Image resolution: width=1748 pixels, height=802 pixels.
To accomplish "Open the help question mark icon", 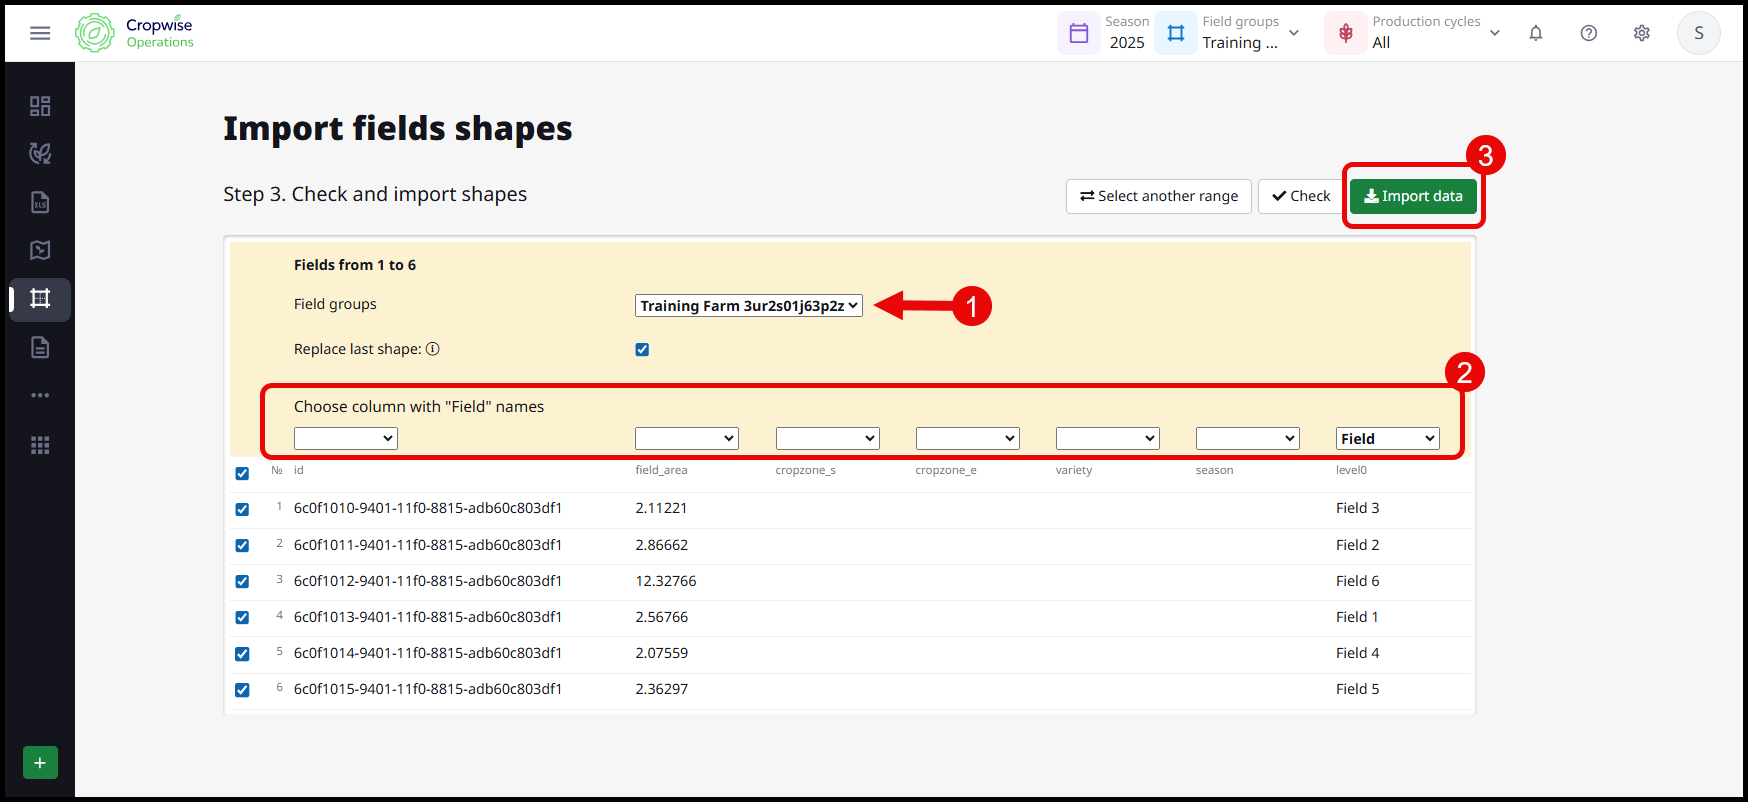I will 1588,33.
